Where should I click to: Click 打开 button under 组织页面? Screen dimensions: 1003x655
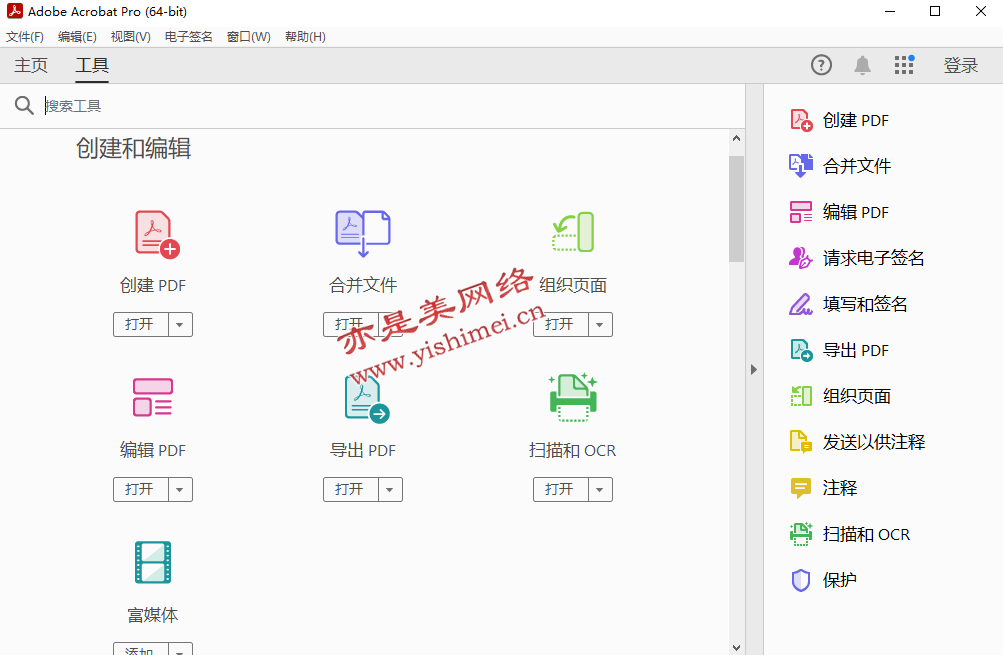(560, 325)
